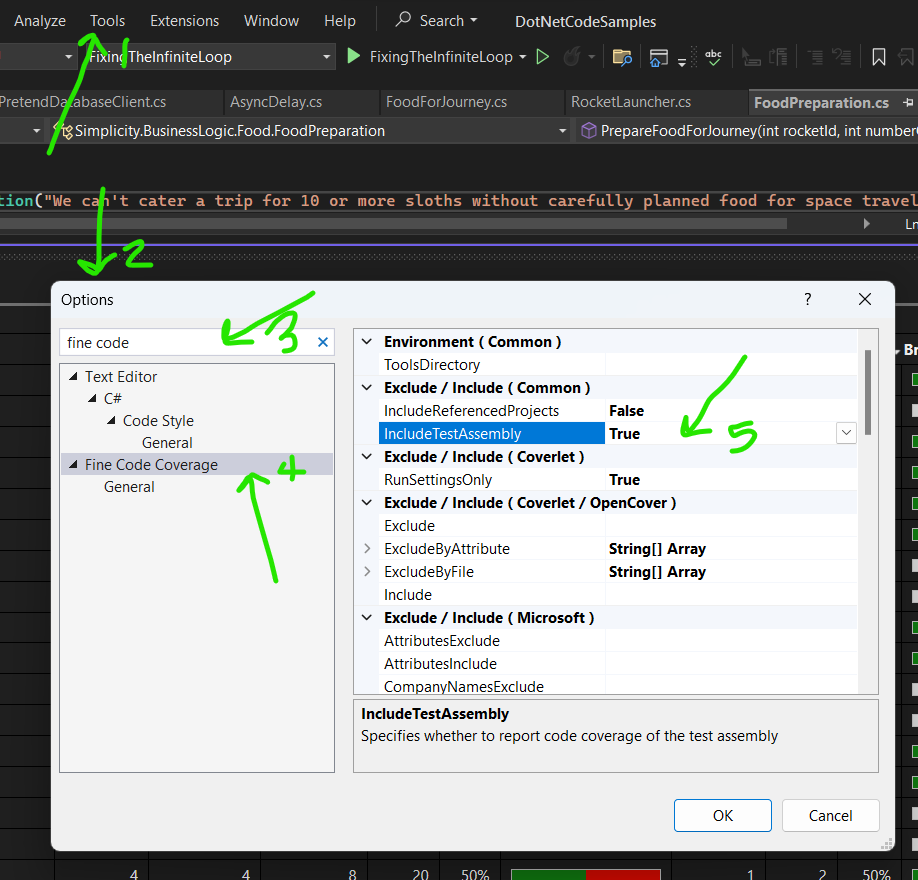Collapse Environment ( Common ) section
The image size is (918, 880).
[x=366, y=341]
